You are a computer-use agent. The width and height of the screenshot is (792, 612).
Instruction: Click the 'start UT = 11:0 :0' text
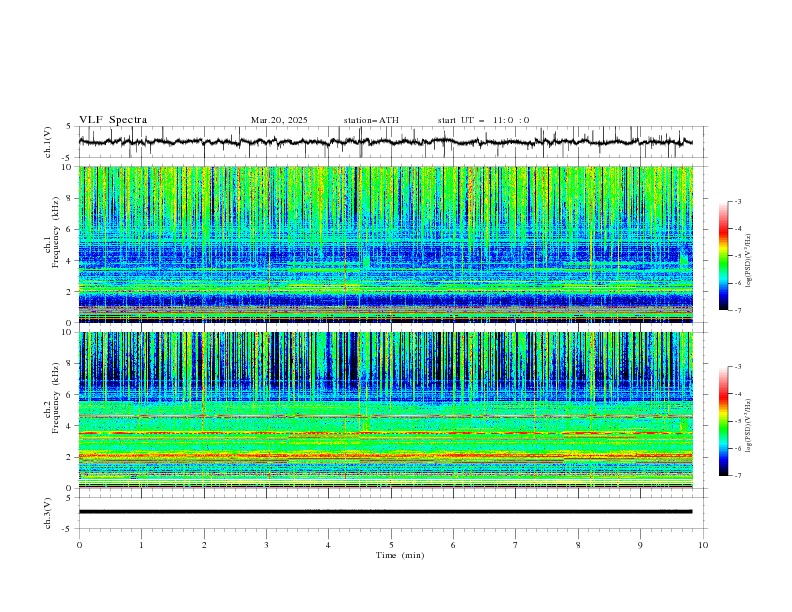tap(483, 120)
